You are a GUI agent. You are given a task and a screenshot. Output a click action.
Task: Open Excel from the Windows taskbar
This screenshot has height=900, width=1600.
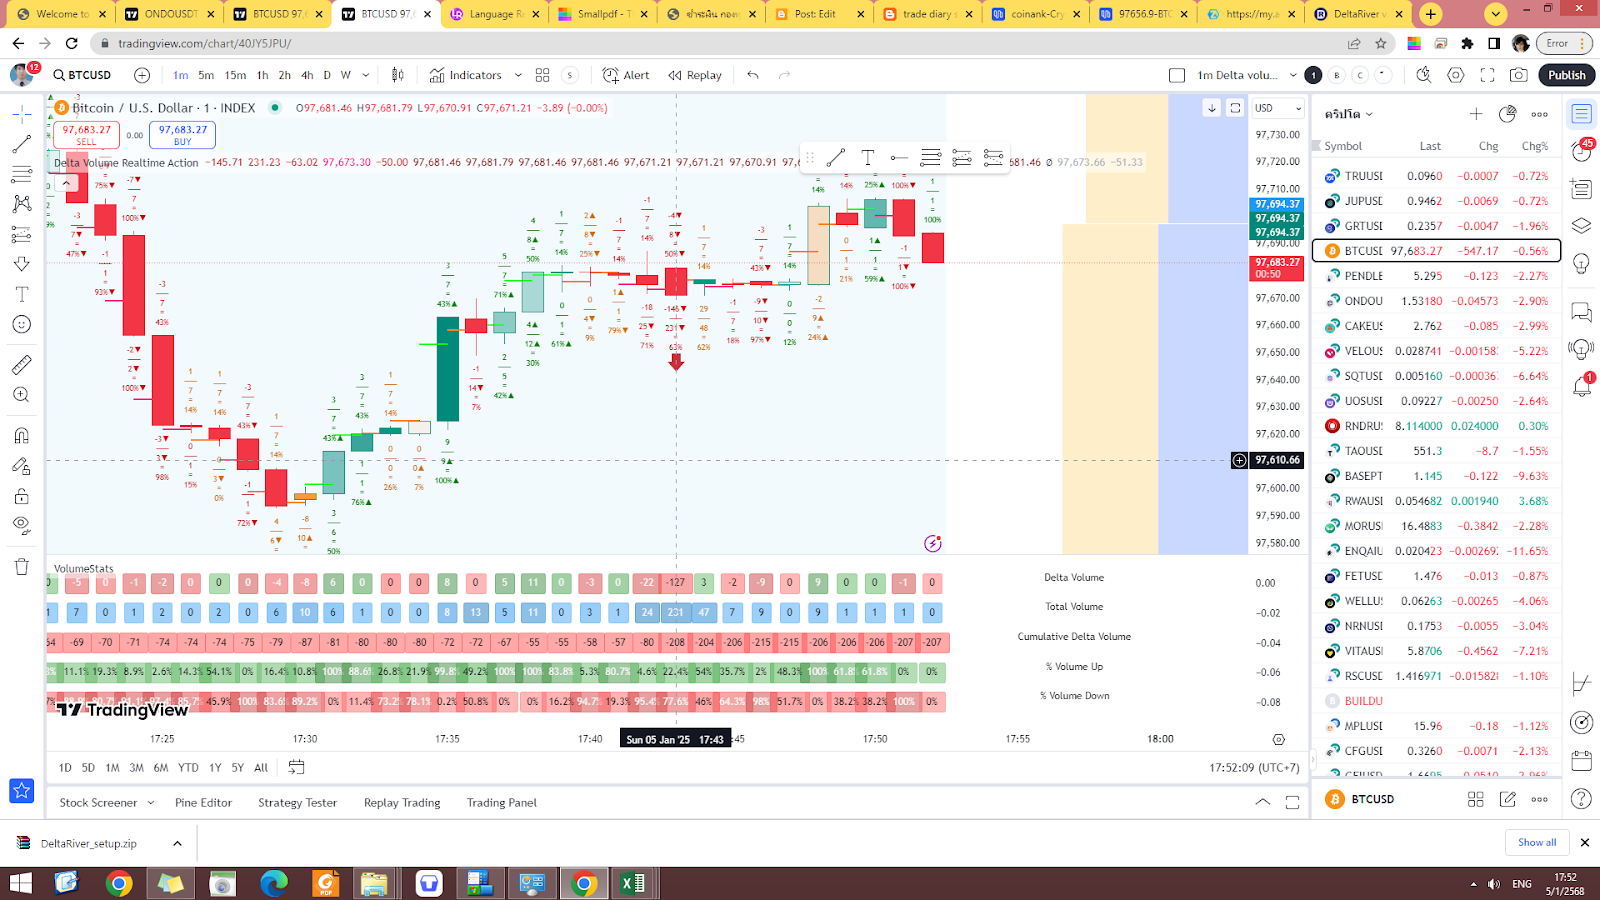[633, 883]
